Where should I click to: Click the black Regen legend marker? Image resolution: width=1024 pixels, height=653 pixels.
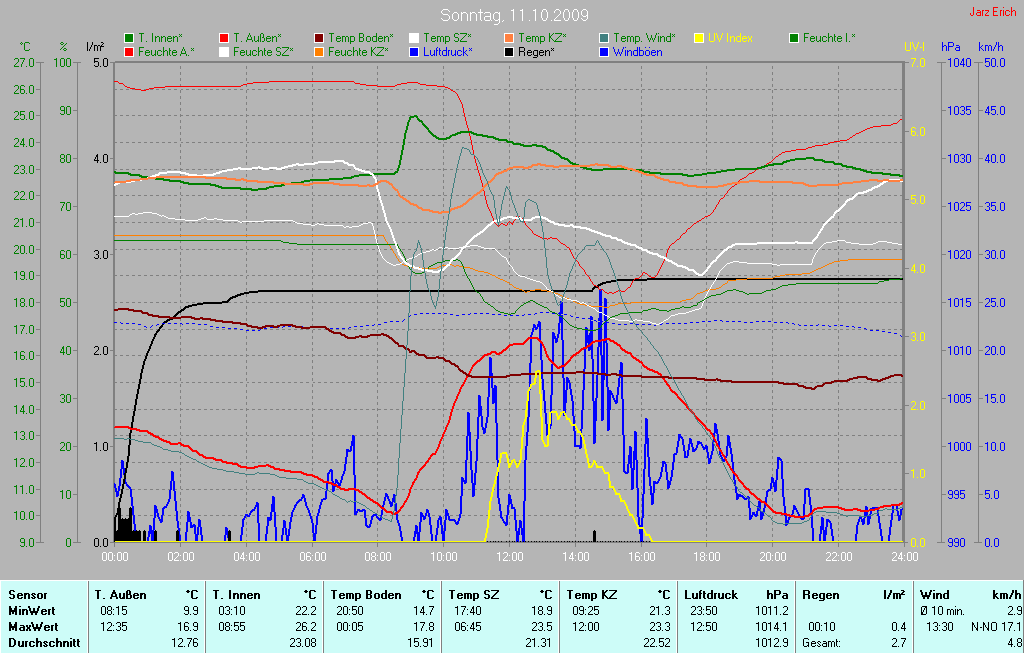509,51
